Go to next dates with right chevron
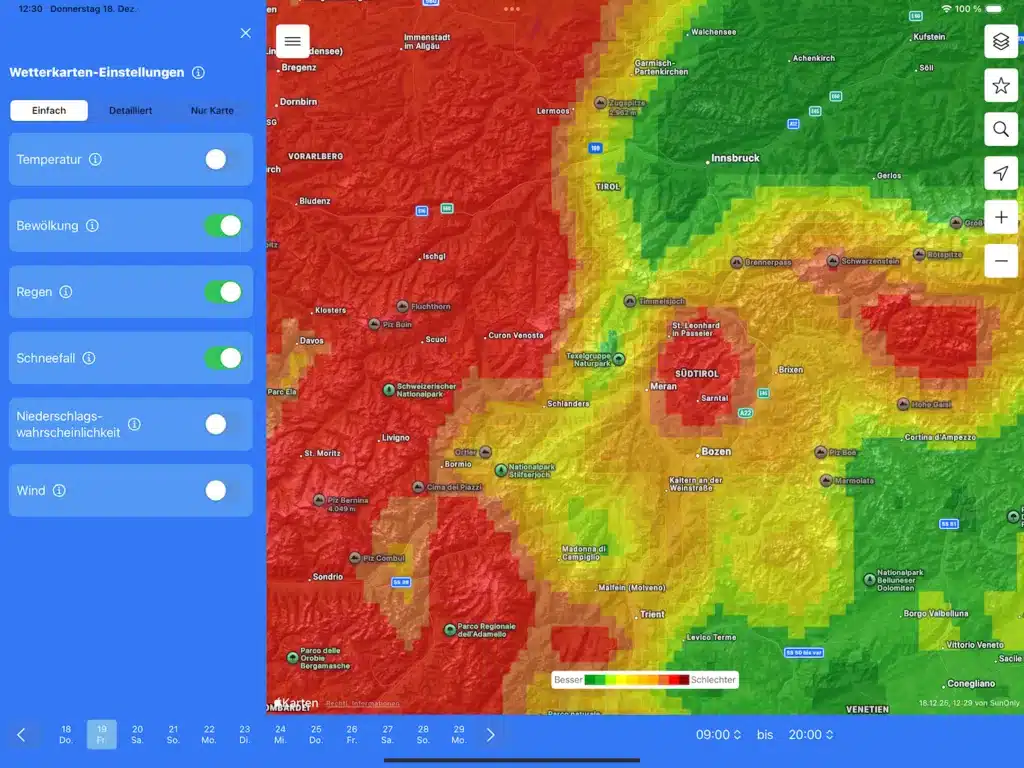This screenshot has width=1024, height=768. click(490, 735)
